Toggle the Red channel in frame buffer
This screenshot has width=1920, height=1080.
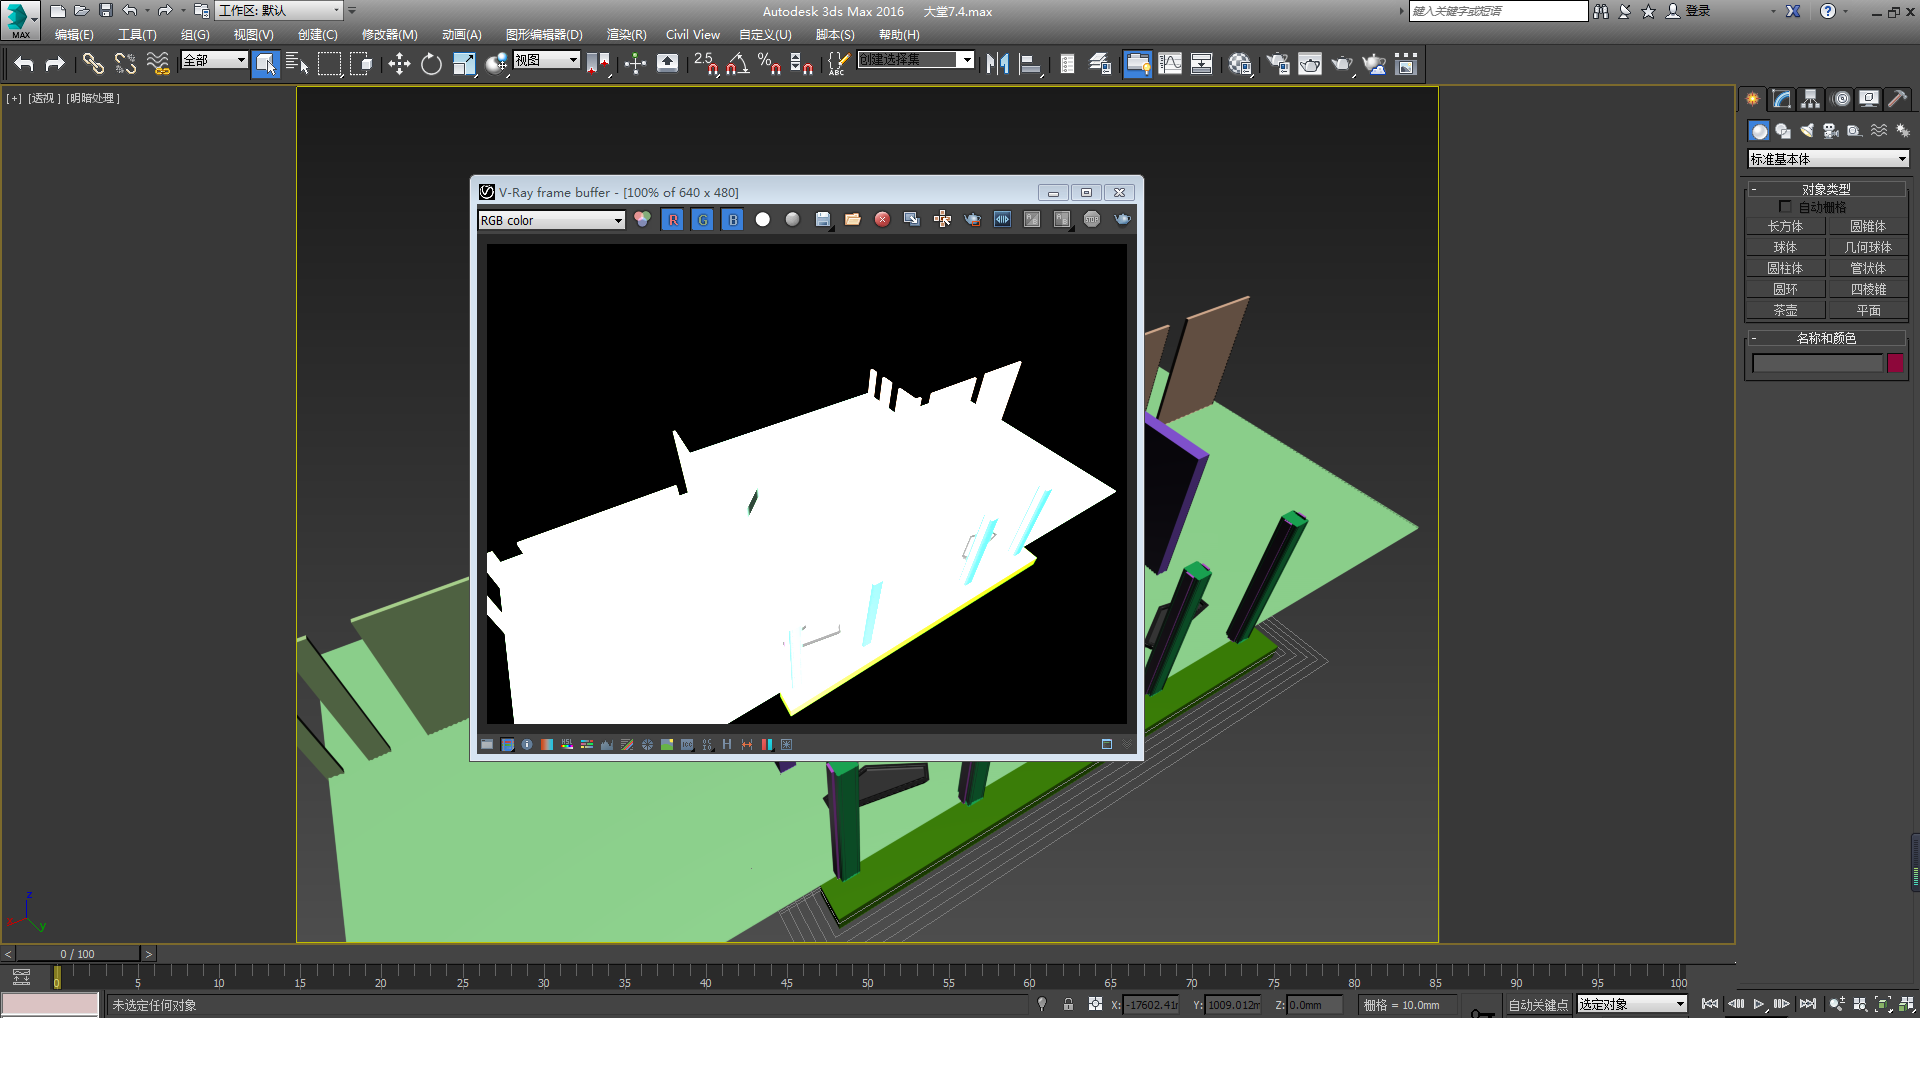(673, 219)
